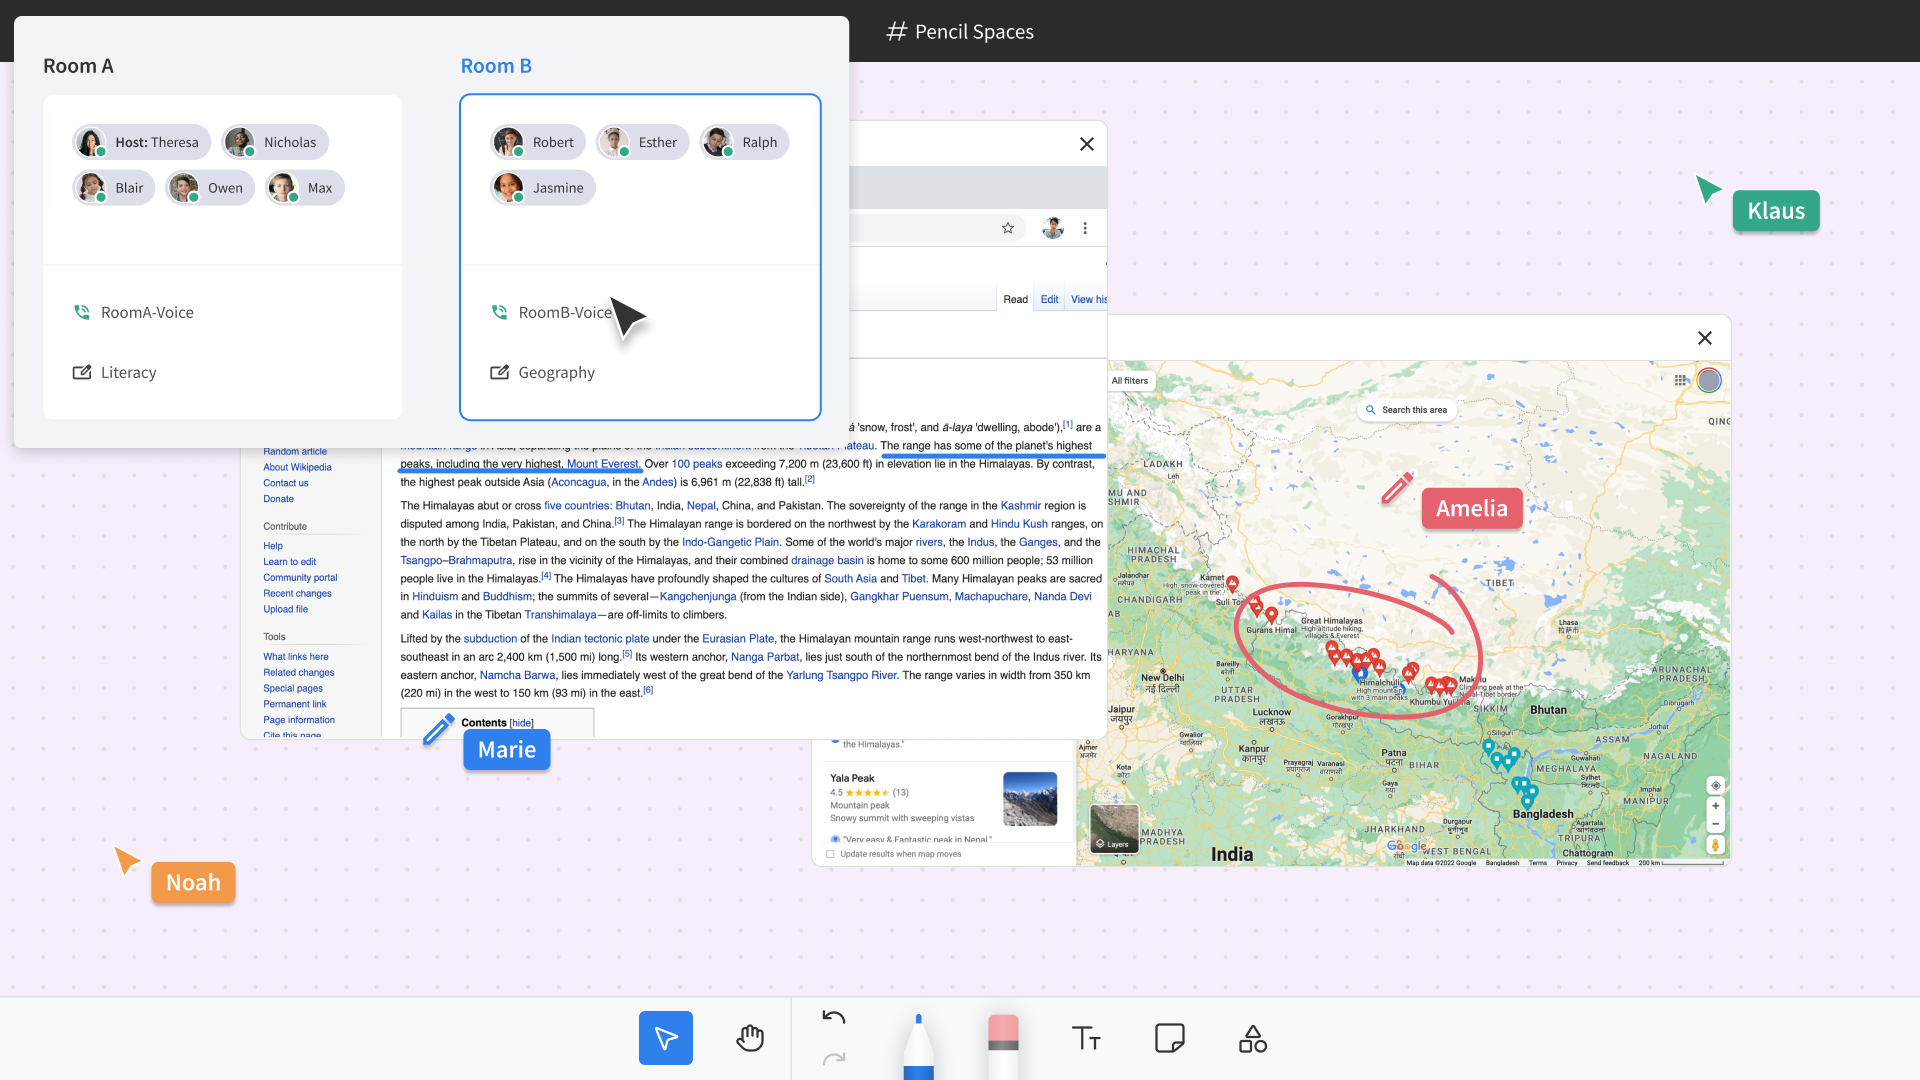Close the Wikipedia browser window
The width and height of the screenshot is (1920, 1080).
1087,144
